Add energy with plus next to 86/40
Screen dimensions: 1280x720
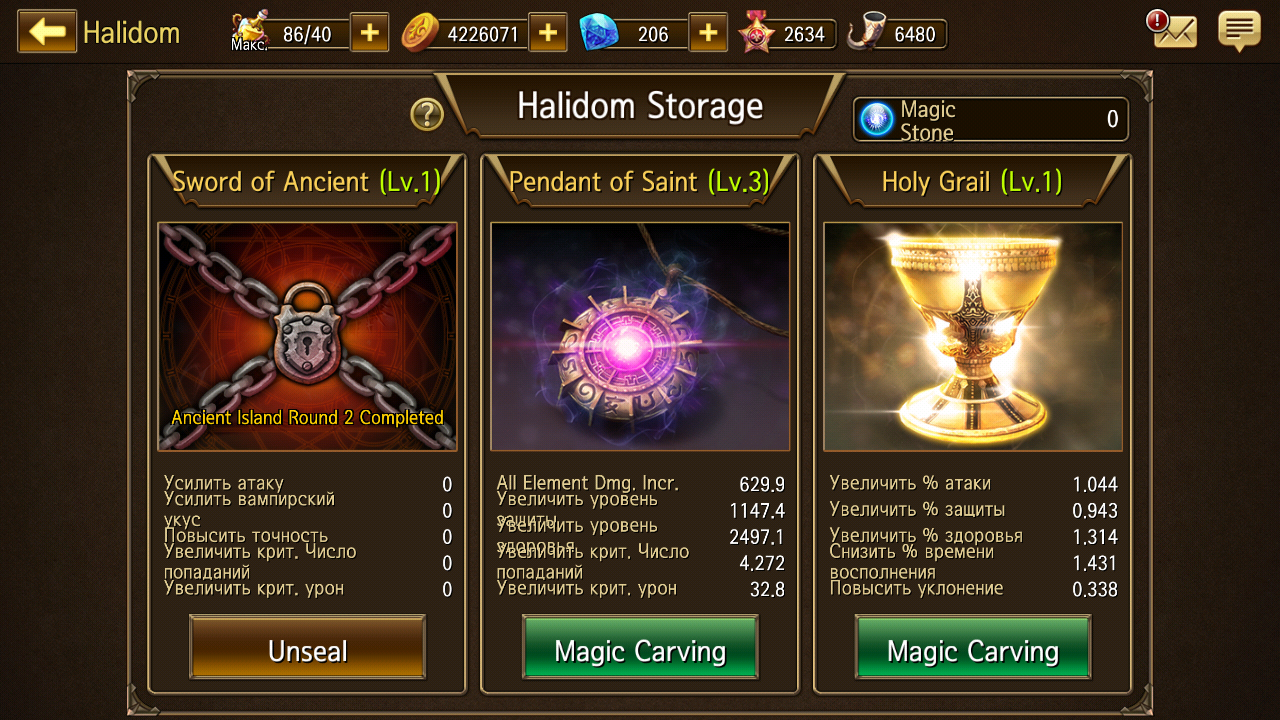(x=369, y=33)
